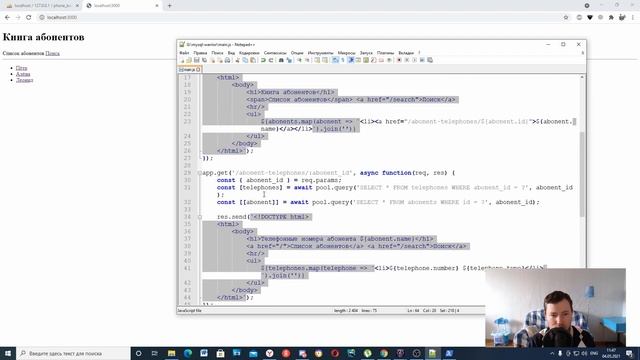Open the Петр abonent link
Image resolution: width=640 pixels, height=360 pixels.
[21, 68]
